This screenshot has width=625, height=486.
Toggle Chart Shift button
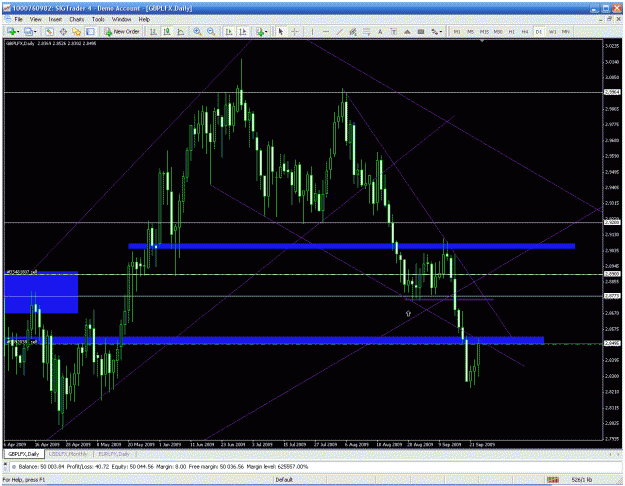243,31
